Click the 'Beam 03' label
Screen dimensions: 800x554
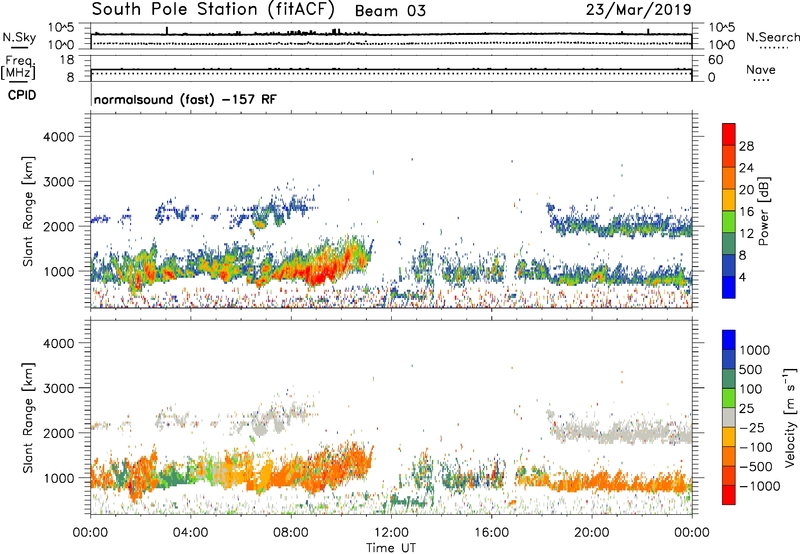390,11
